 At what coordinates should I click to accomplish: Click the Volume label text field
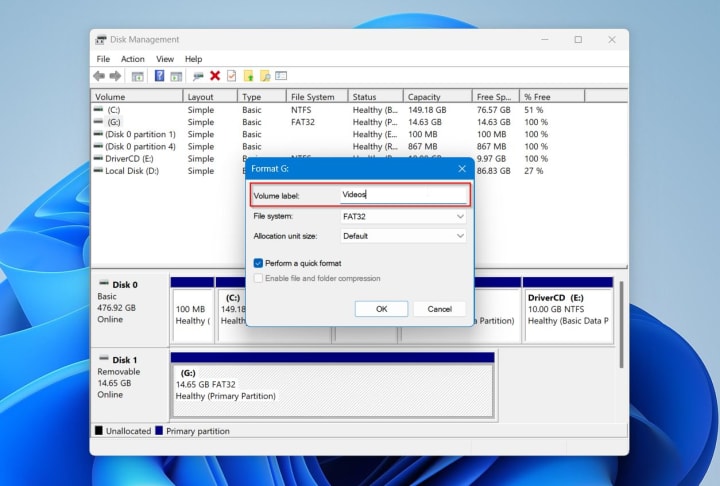(x=403, y=195)
